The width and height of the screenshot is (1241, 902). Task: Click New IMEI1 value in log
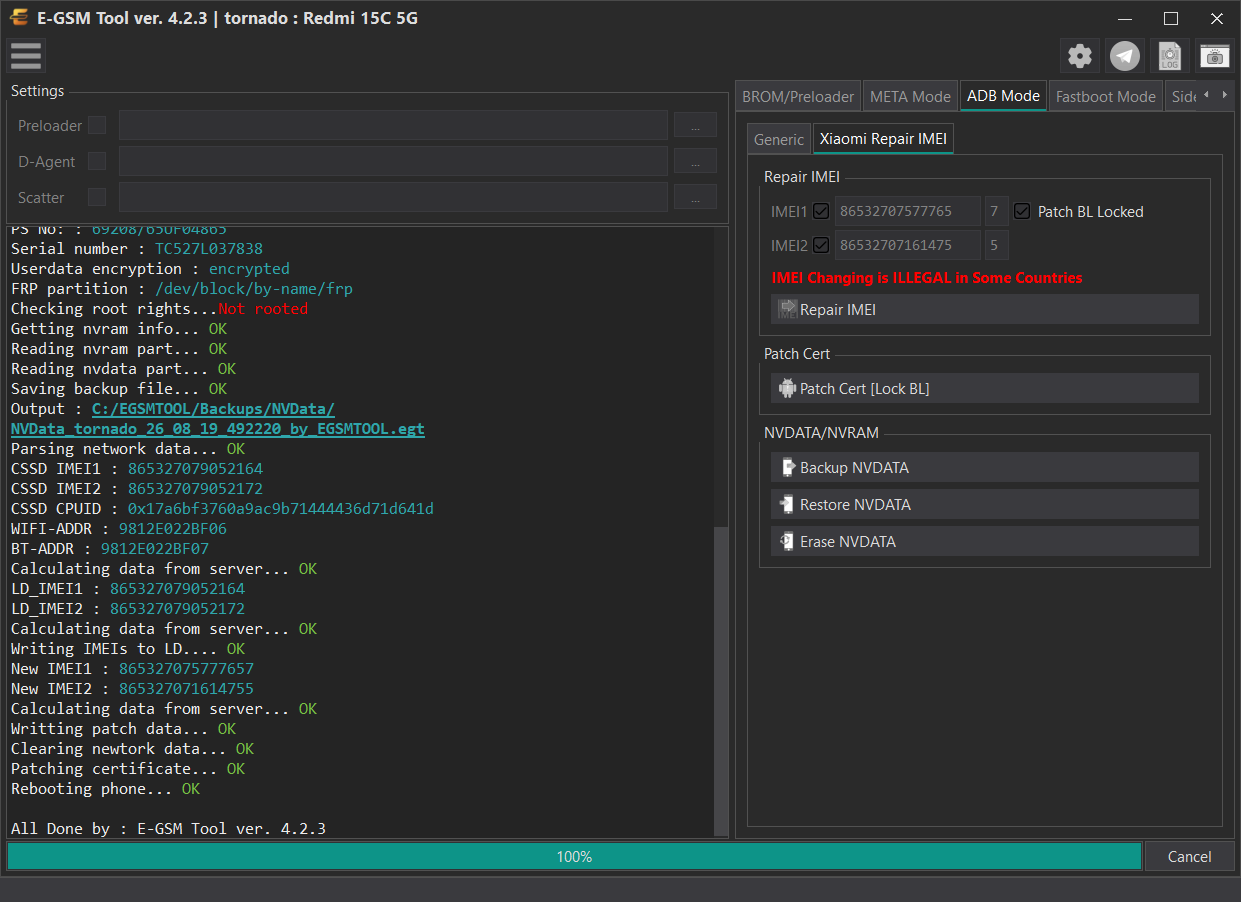tap(186, 668)
